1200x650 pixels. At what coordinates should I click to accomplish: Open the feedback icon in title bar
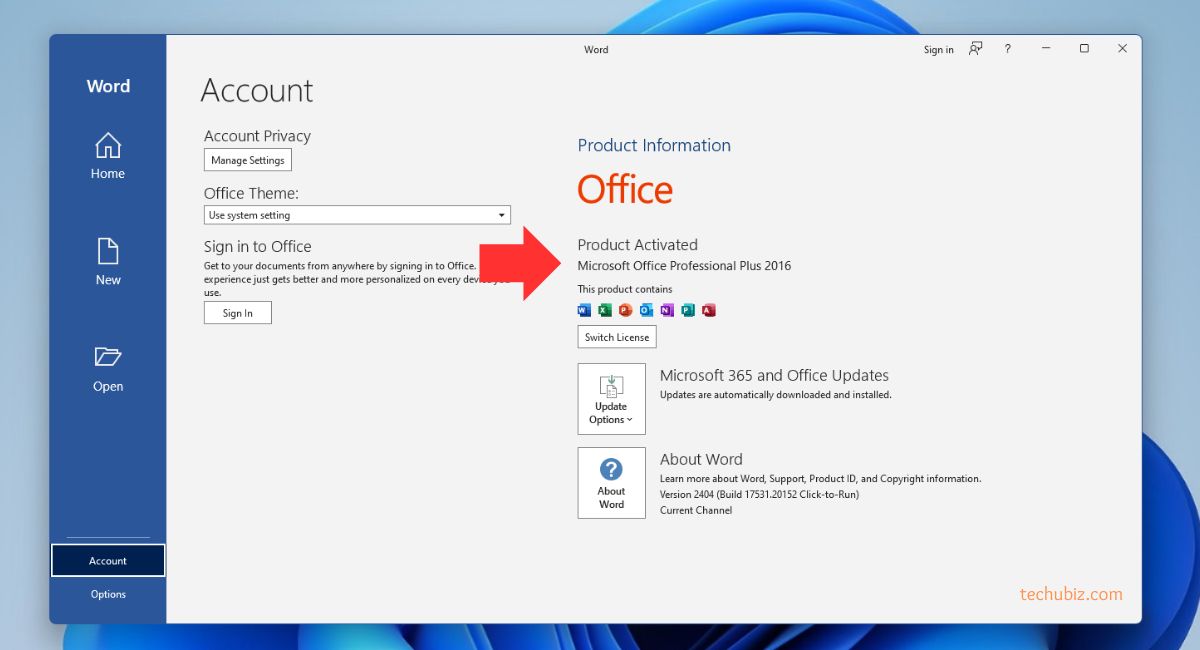(976, 49)
